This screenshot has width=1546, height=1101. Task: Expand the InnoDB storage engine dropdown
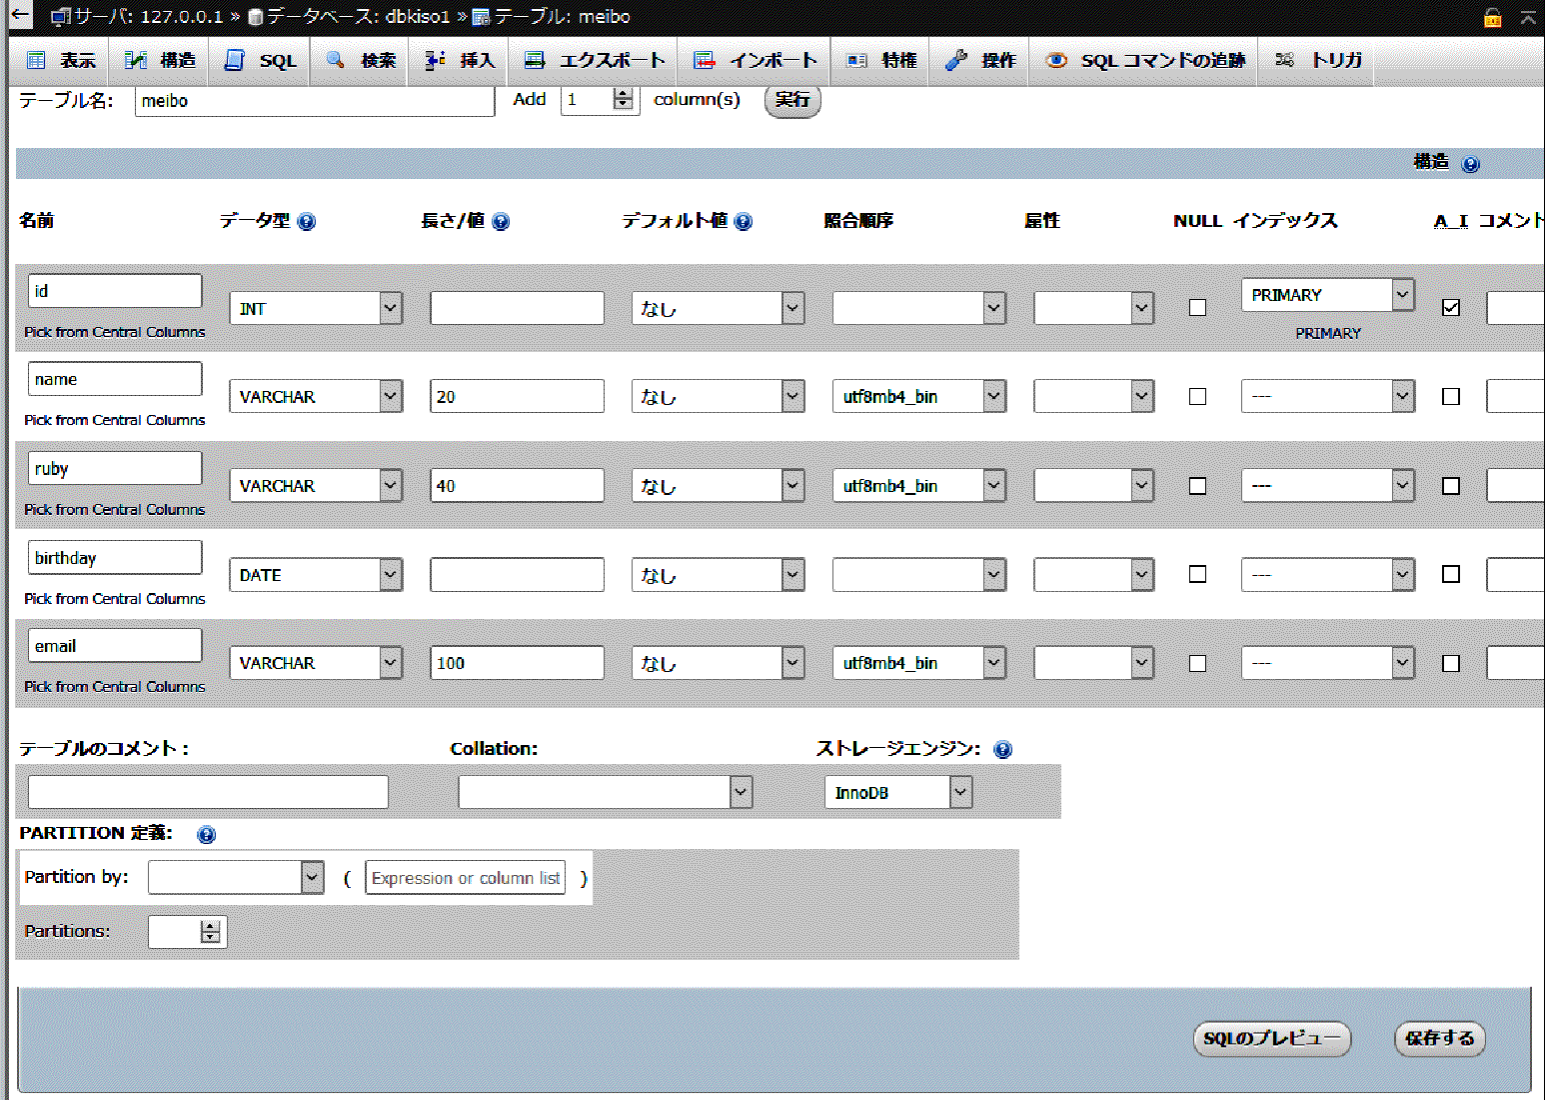pos(897,793)
